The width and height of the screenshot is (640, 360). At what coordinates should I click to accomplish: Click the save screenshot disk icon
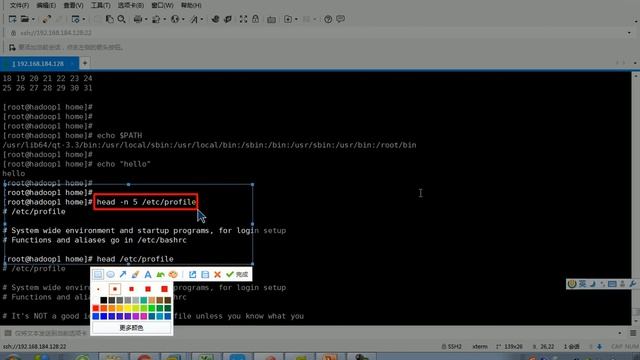point(205,274)
